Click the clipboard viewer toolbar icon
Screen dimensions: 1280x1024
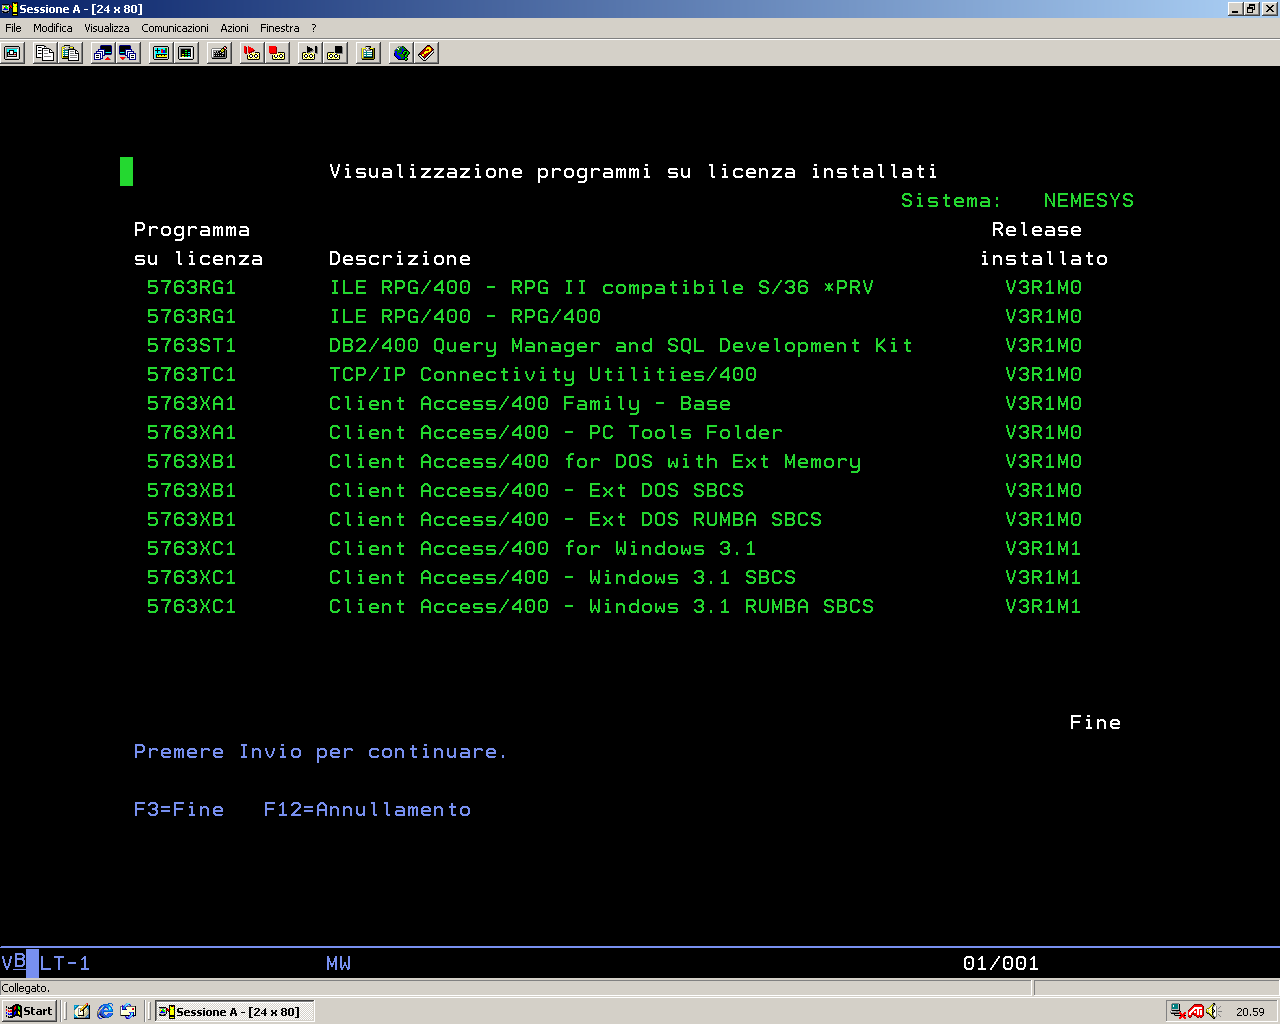tap(368, 53)
